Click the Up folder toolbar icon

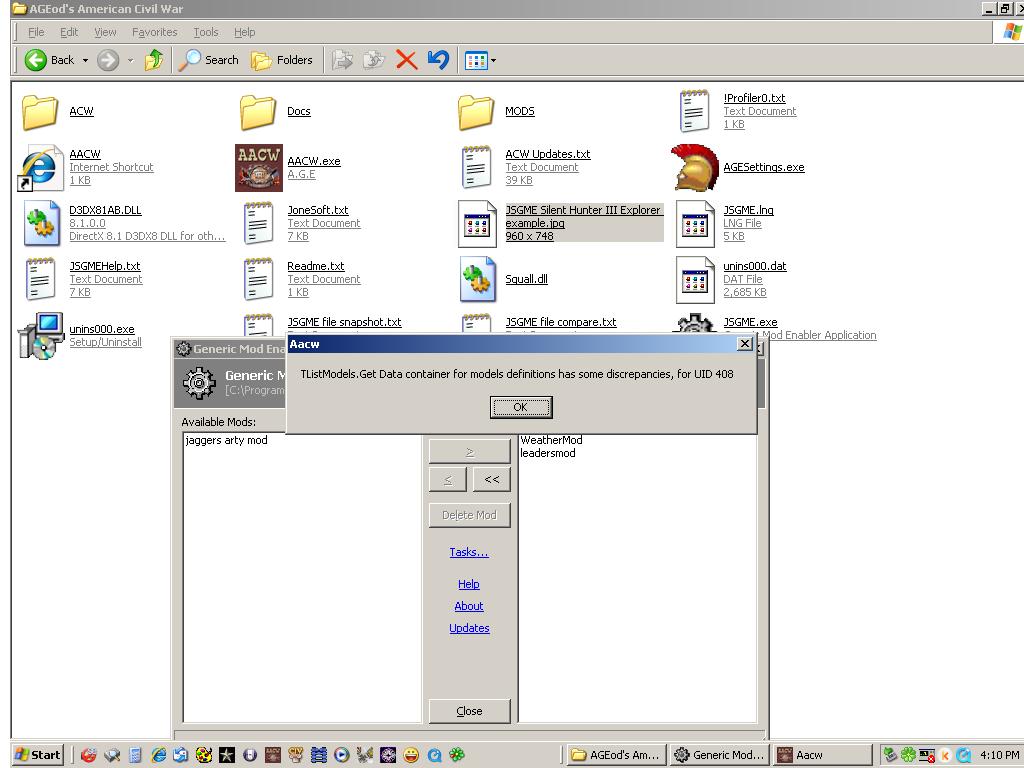coord(154,60)
